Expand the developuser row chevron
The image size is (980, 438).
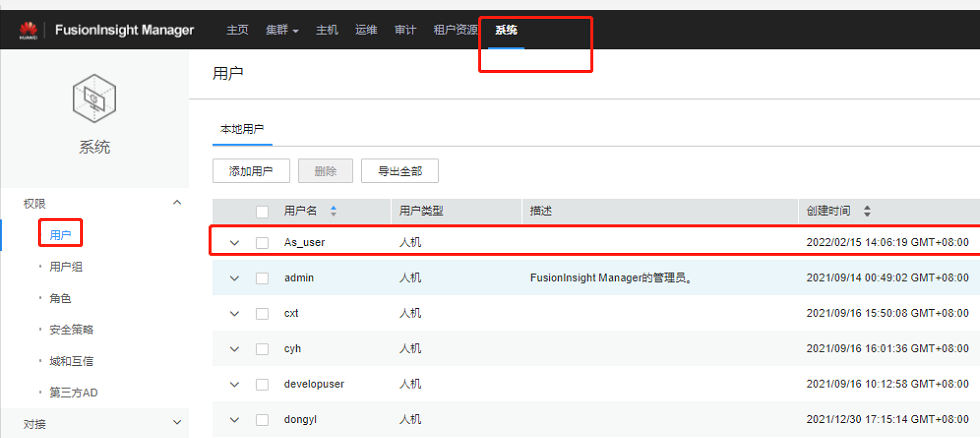click(234, 384)
